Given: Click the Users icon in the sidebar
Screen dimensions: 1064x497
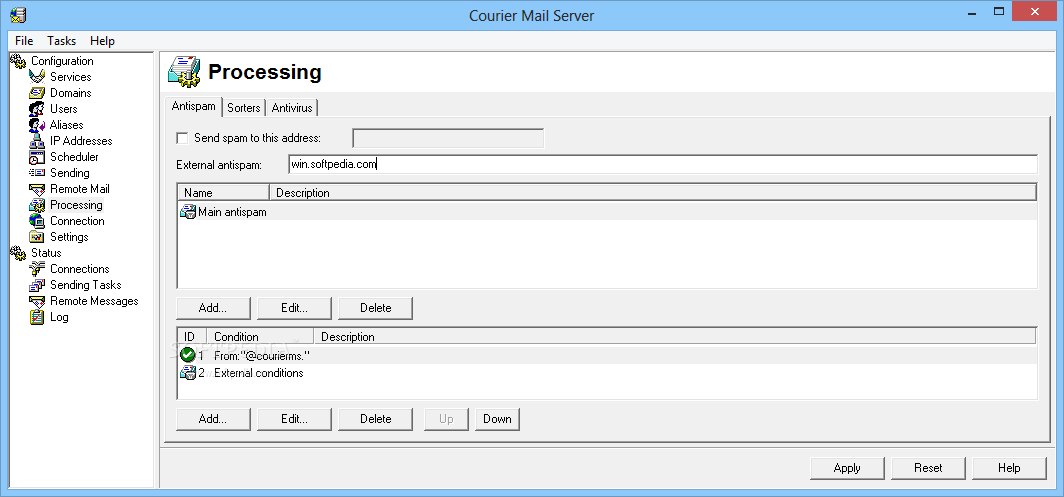Looking at the screenshot, I should (x=37, y=109).
